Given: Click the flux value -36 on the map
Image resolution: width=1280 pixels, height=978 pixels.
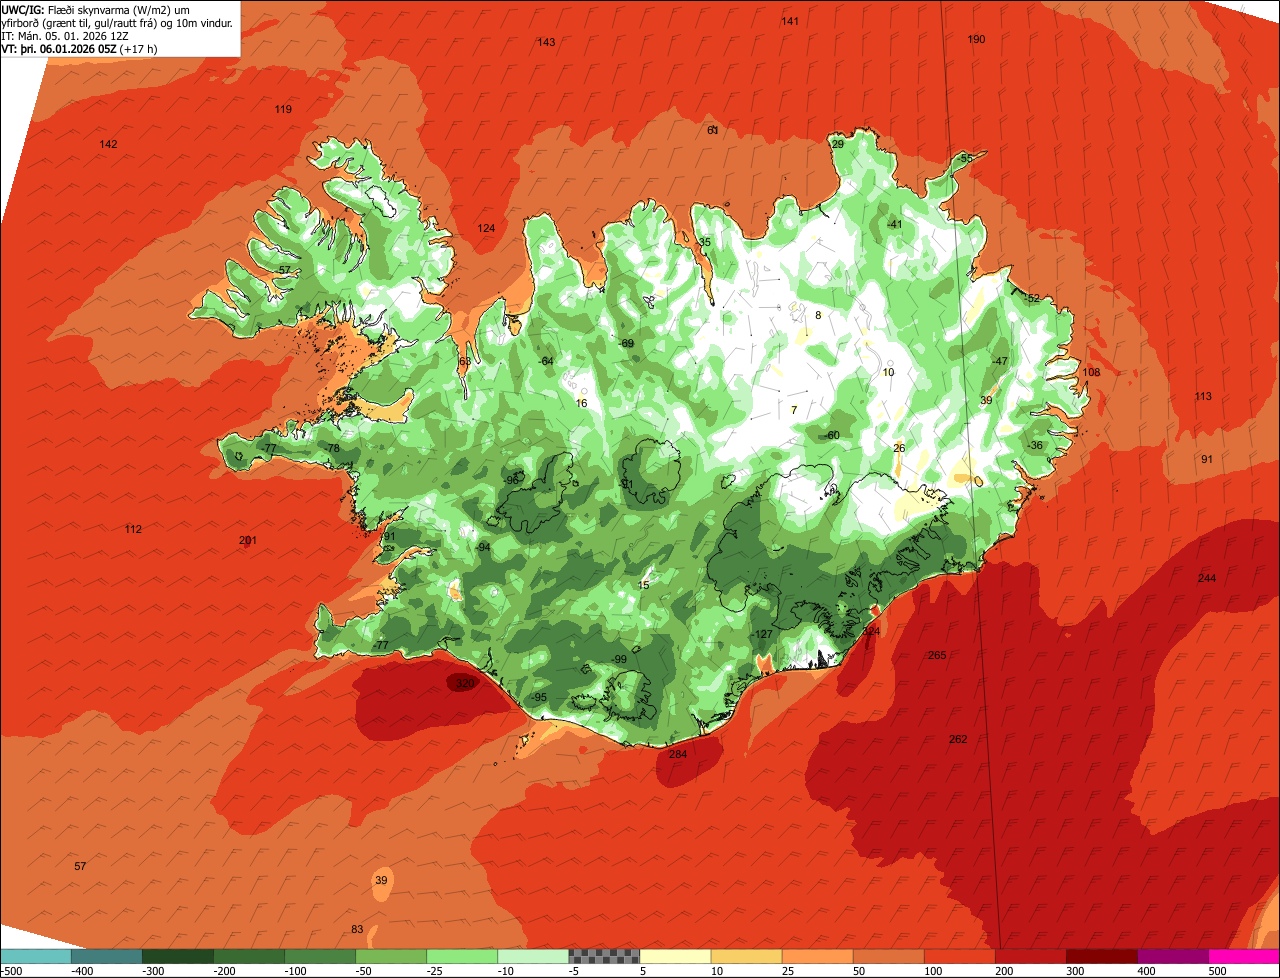Looking at the screenshot, I should (x=1034, y=445).
